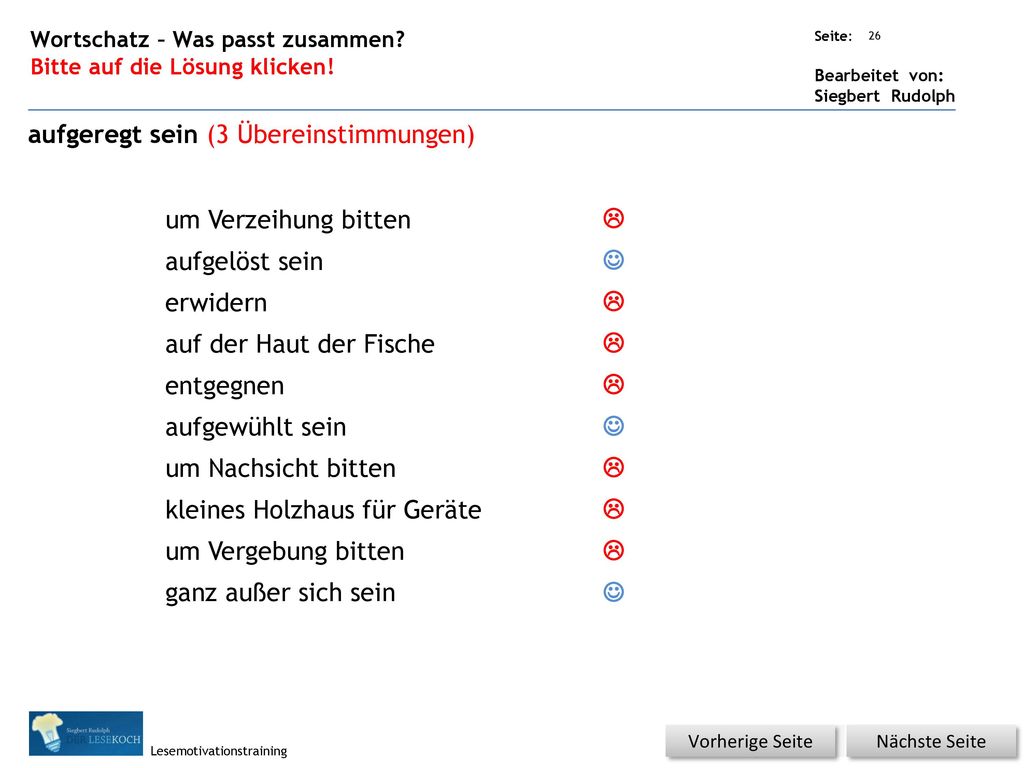The image size is (1024, 768).
Task: Select answer text 'entgegnen'
Action: click(x=224, y=386)
